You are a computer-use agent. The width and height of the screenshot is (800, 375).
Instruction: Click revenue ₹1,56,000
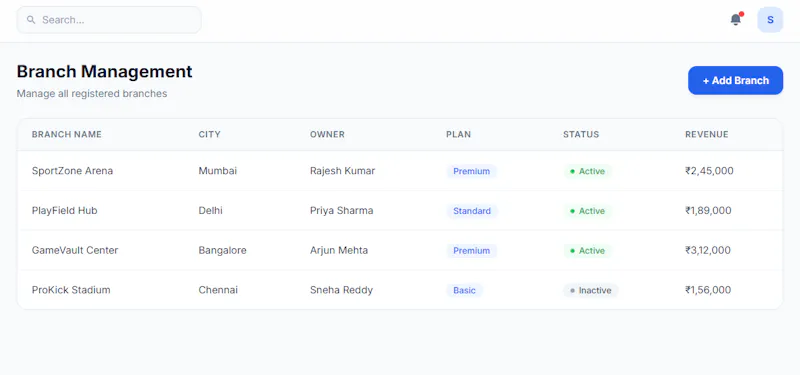708,290
